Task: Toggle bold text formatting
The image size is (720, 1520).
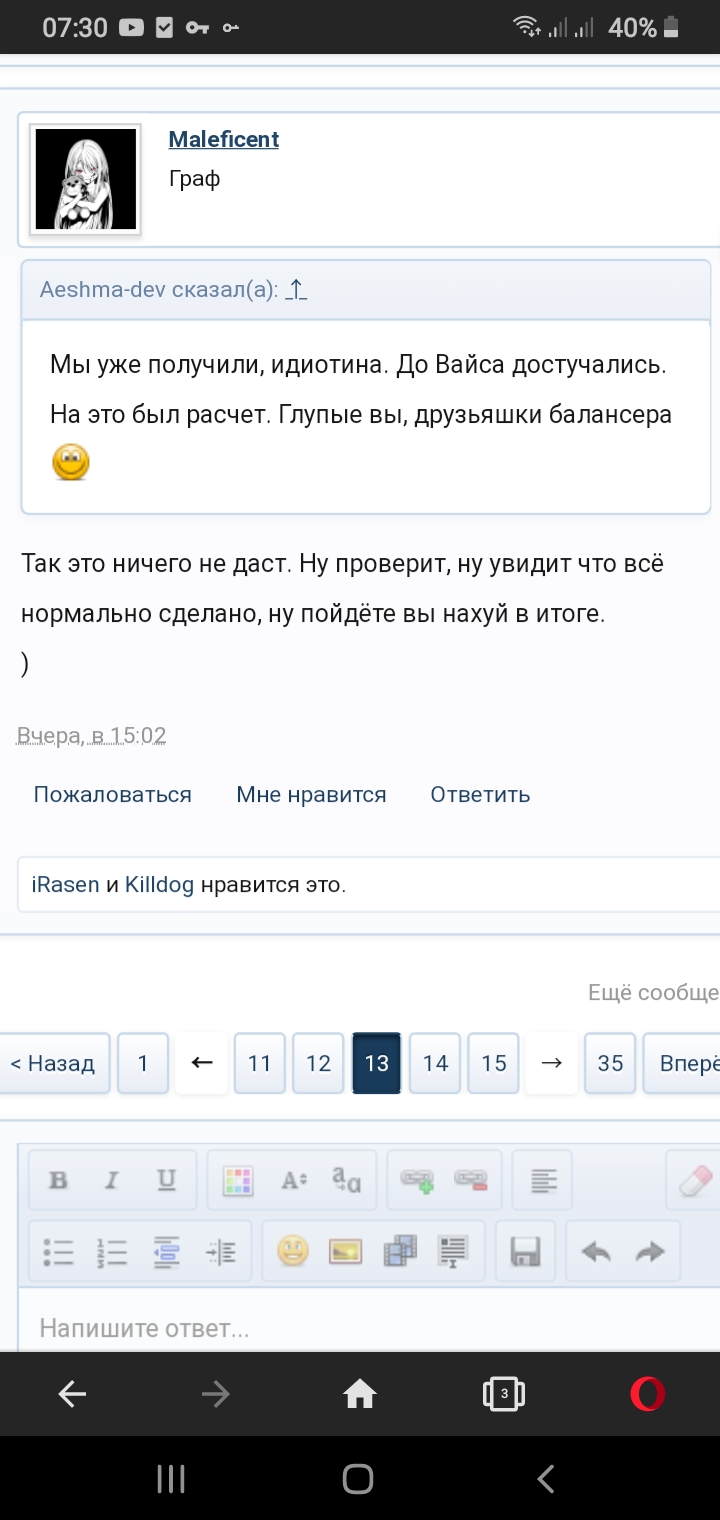Action: [x=58, y=1180]
